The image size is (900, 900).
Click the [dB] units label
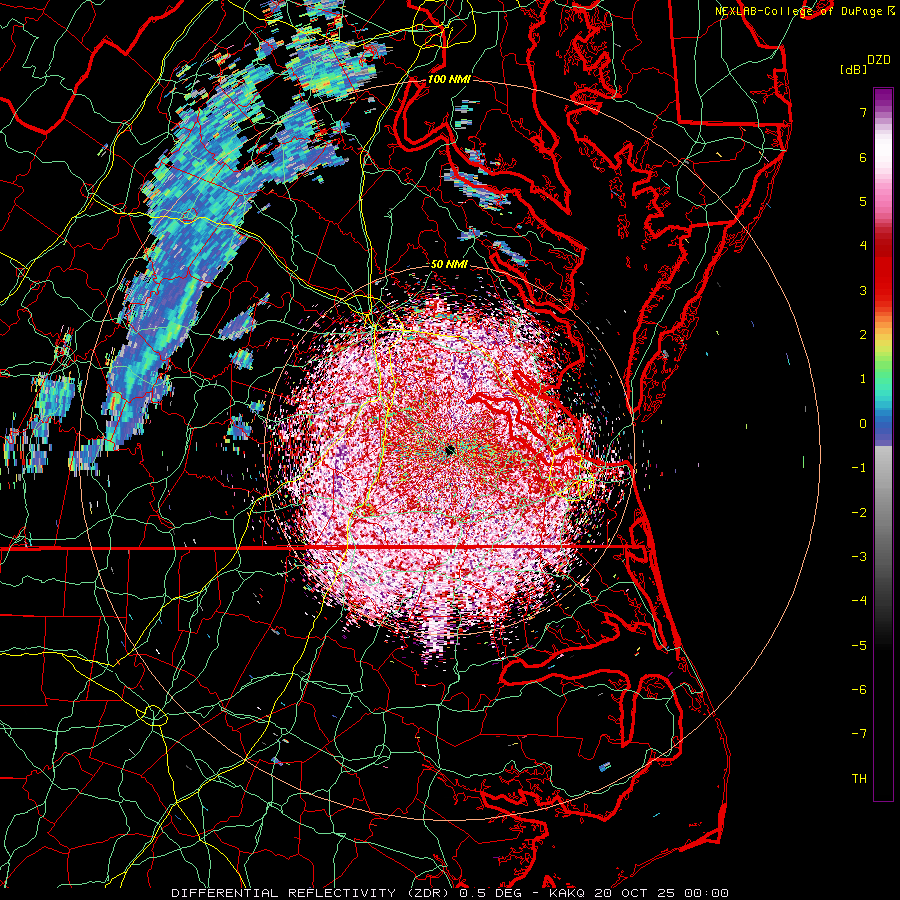pyautogui.click(x=853, y=69)
